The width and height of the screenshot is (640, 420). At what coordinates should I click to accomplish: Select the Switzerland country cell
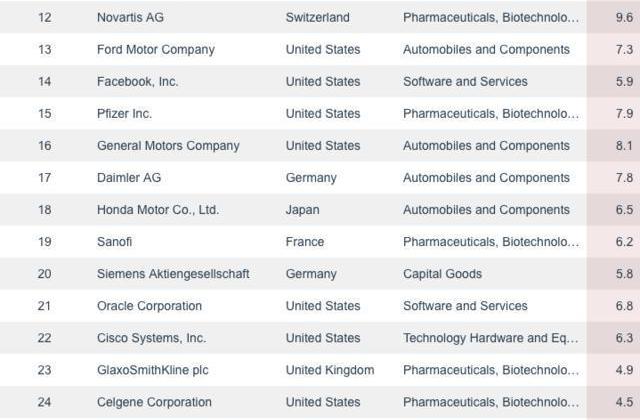pyautogui.click(x=318, y=18)
